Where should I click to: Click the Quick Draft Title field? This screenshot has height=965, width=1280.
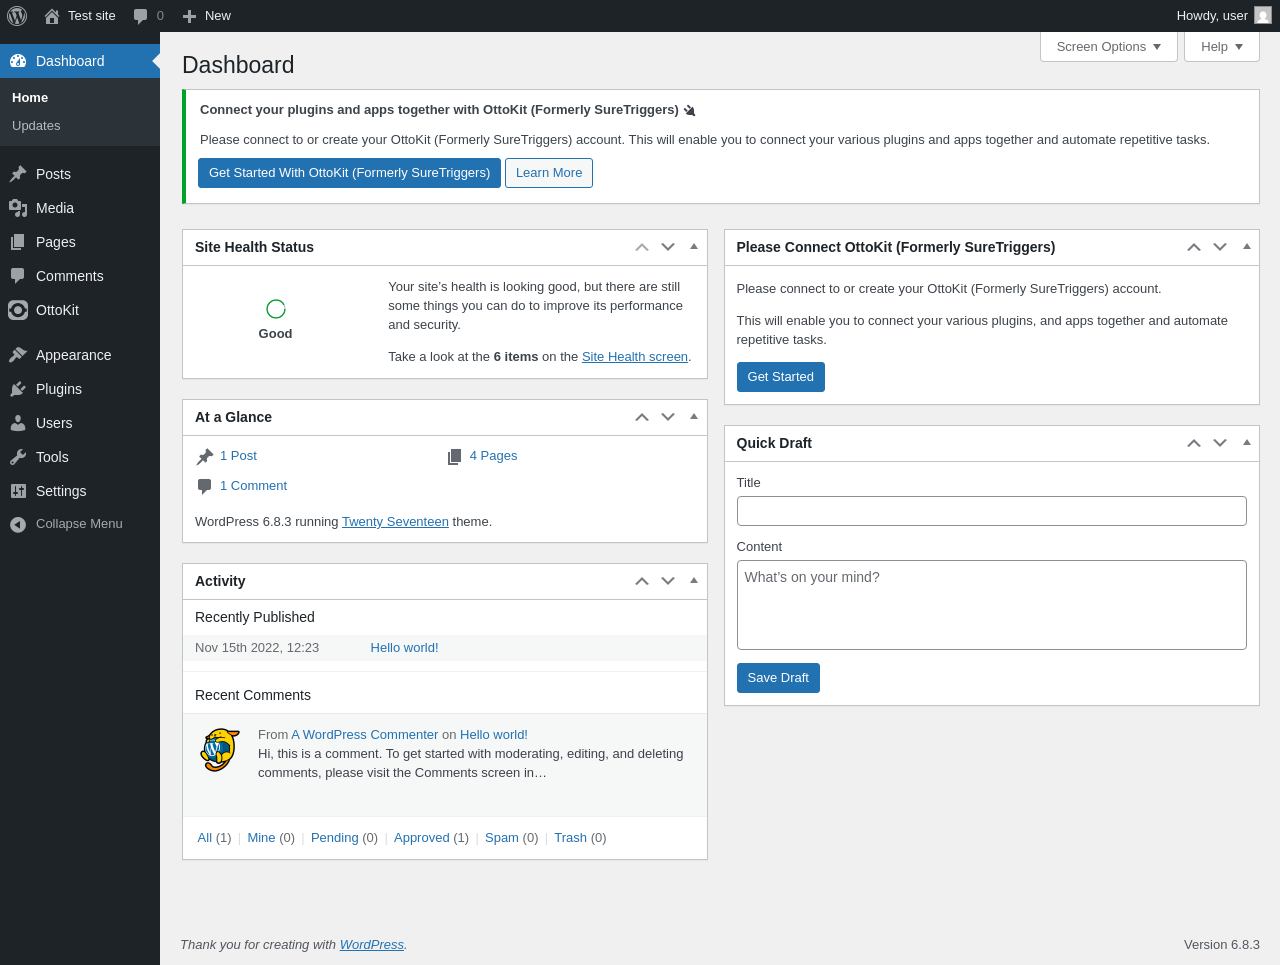click(991, 511)
